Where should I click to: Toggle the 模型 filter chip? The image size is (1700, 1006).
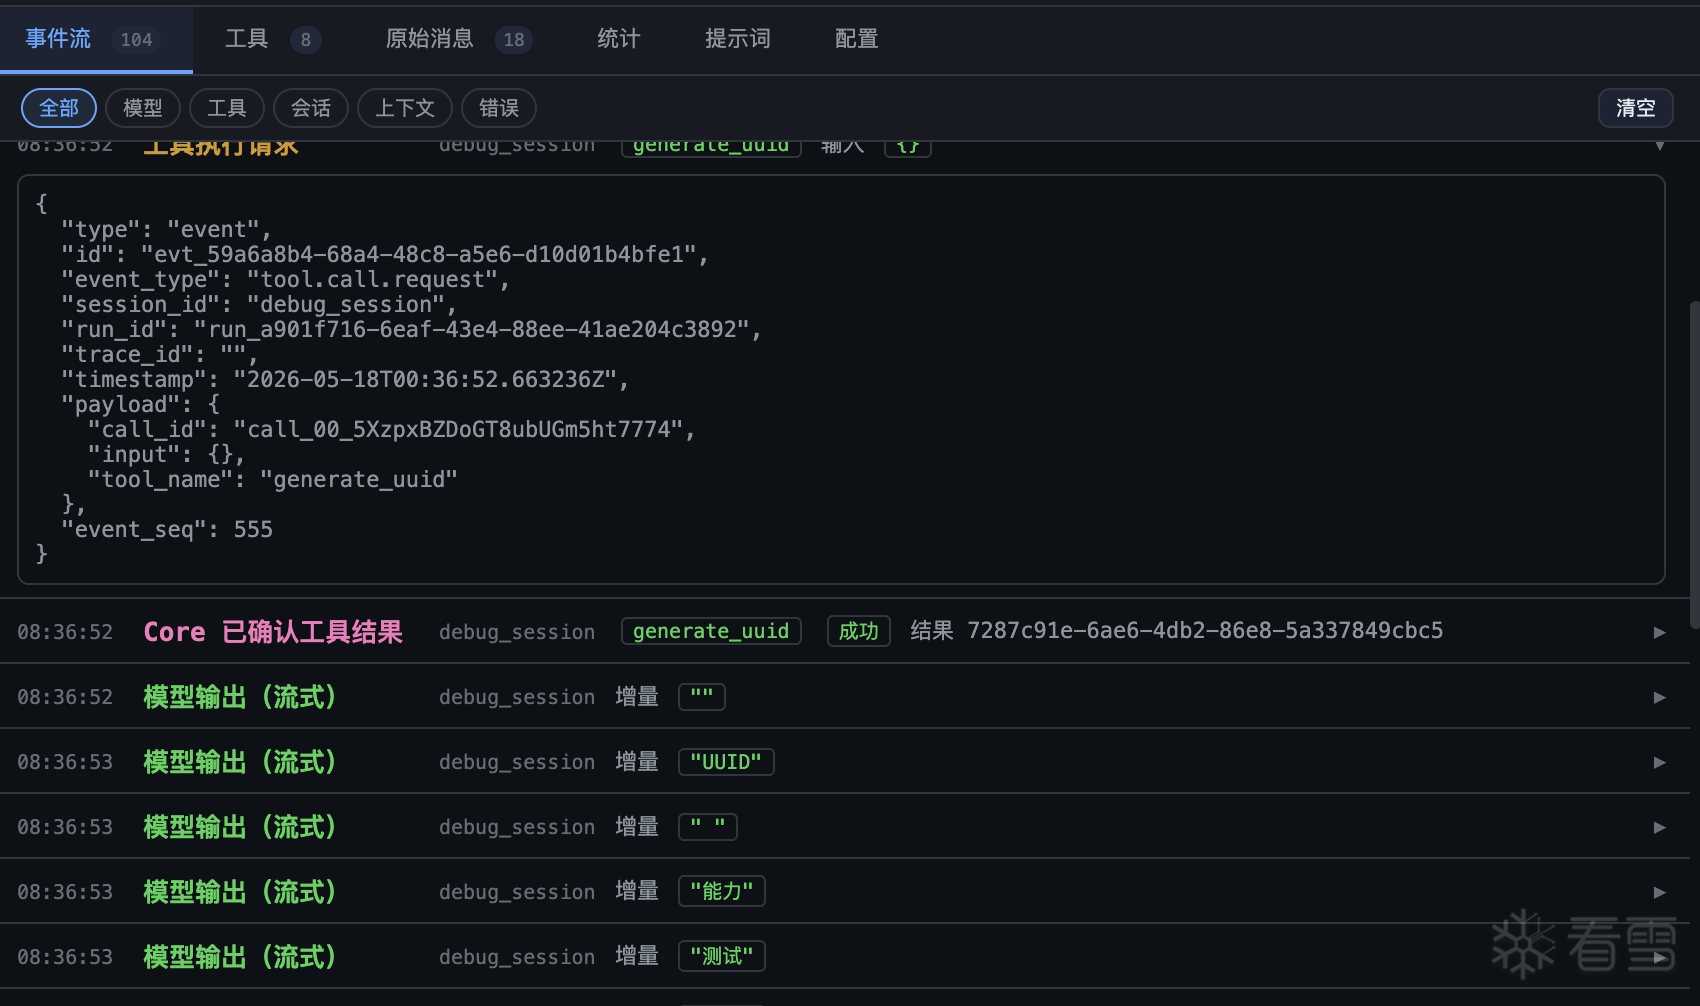click(x=143, y=108)
